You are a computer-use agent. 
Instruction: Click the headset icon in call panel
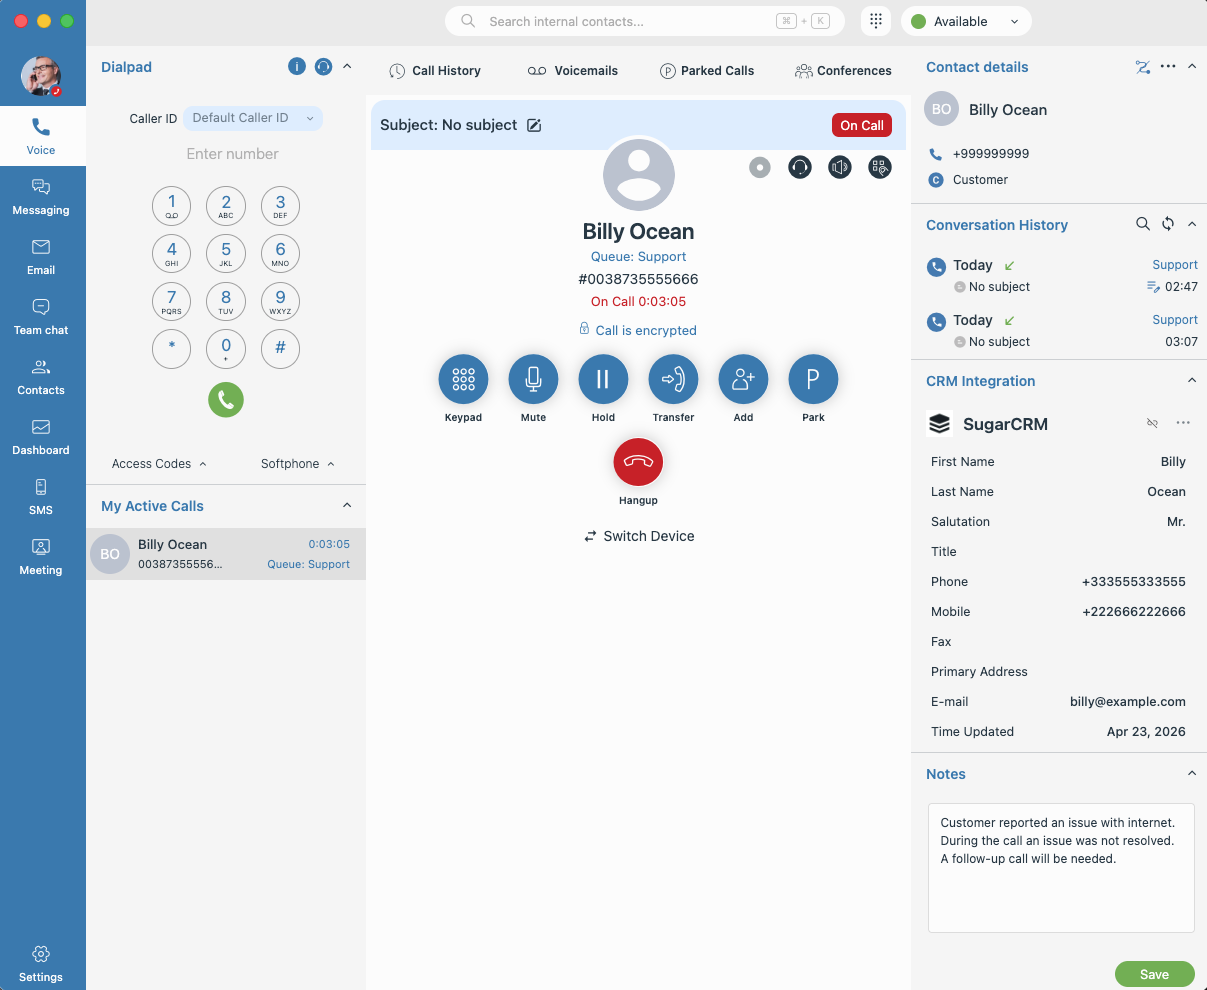pos(800,168)
